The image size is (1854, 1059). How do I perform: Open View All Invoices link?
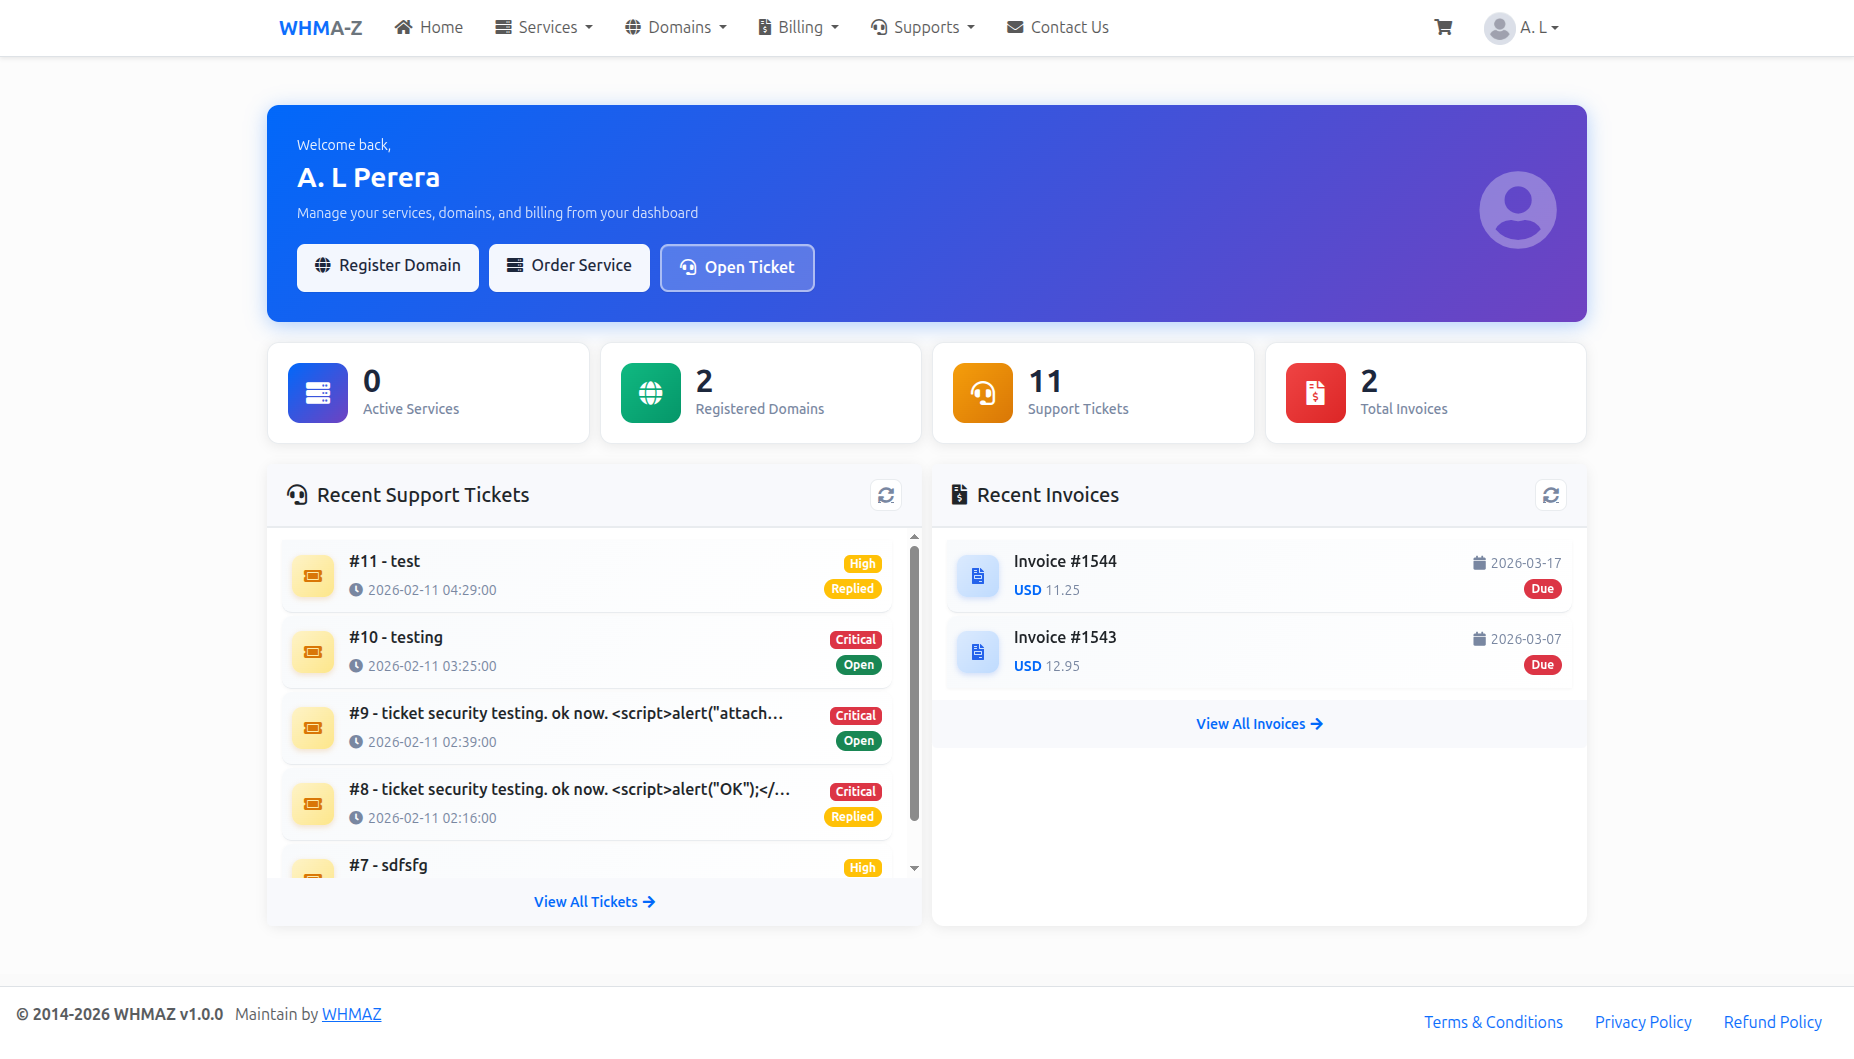coord(1258,723)
